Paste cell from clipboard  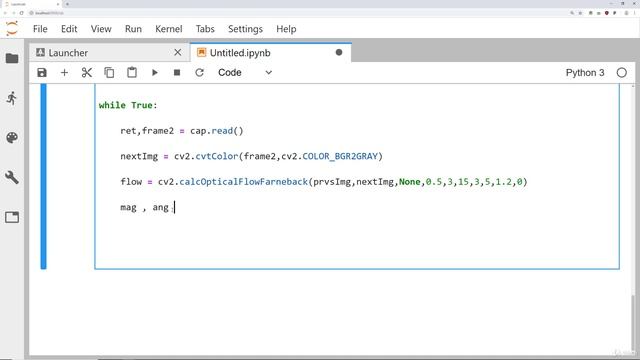131,73
